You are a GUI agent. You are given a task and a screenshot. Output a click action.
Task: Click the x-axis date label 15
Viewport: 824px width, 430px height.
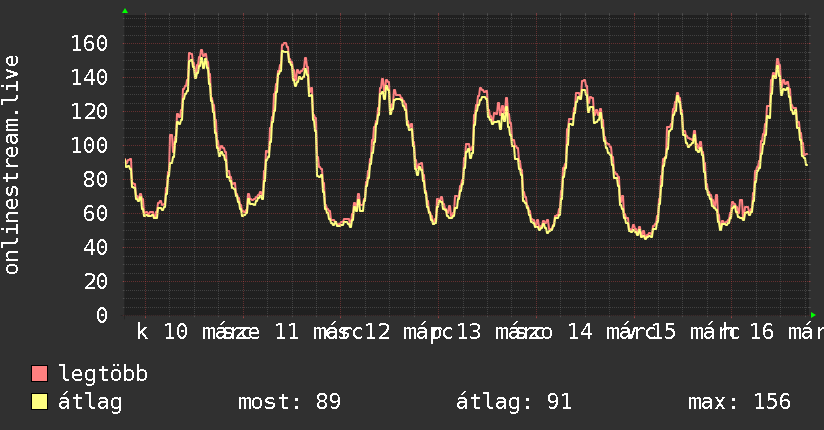(664, 332)
